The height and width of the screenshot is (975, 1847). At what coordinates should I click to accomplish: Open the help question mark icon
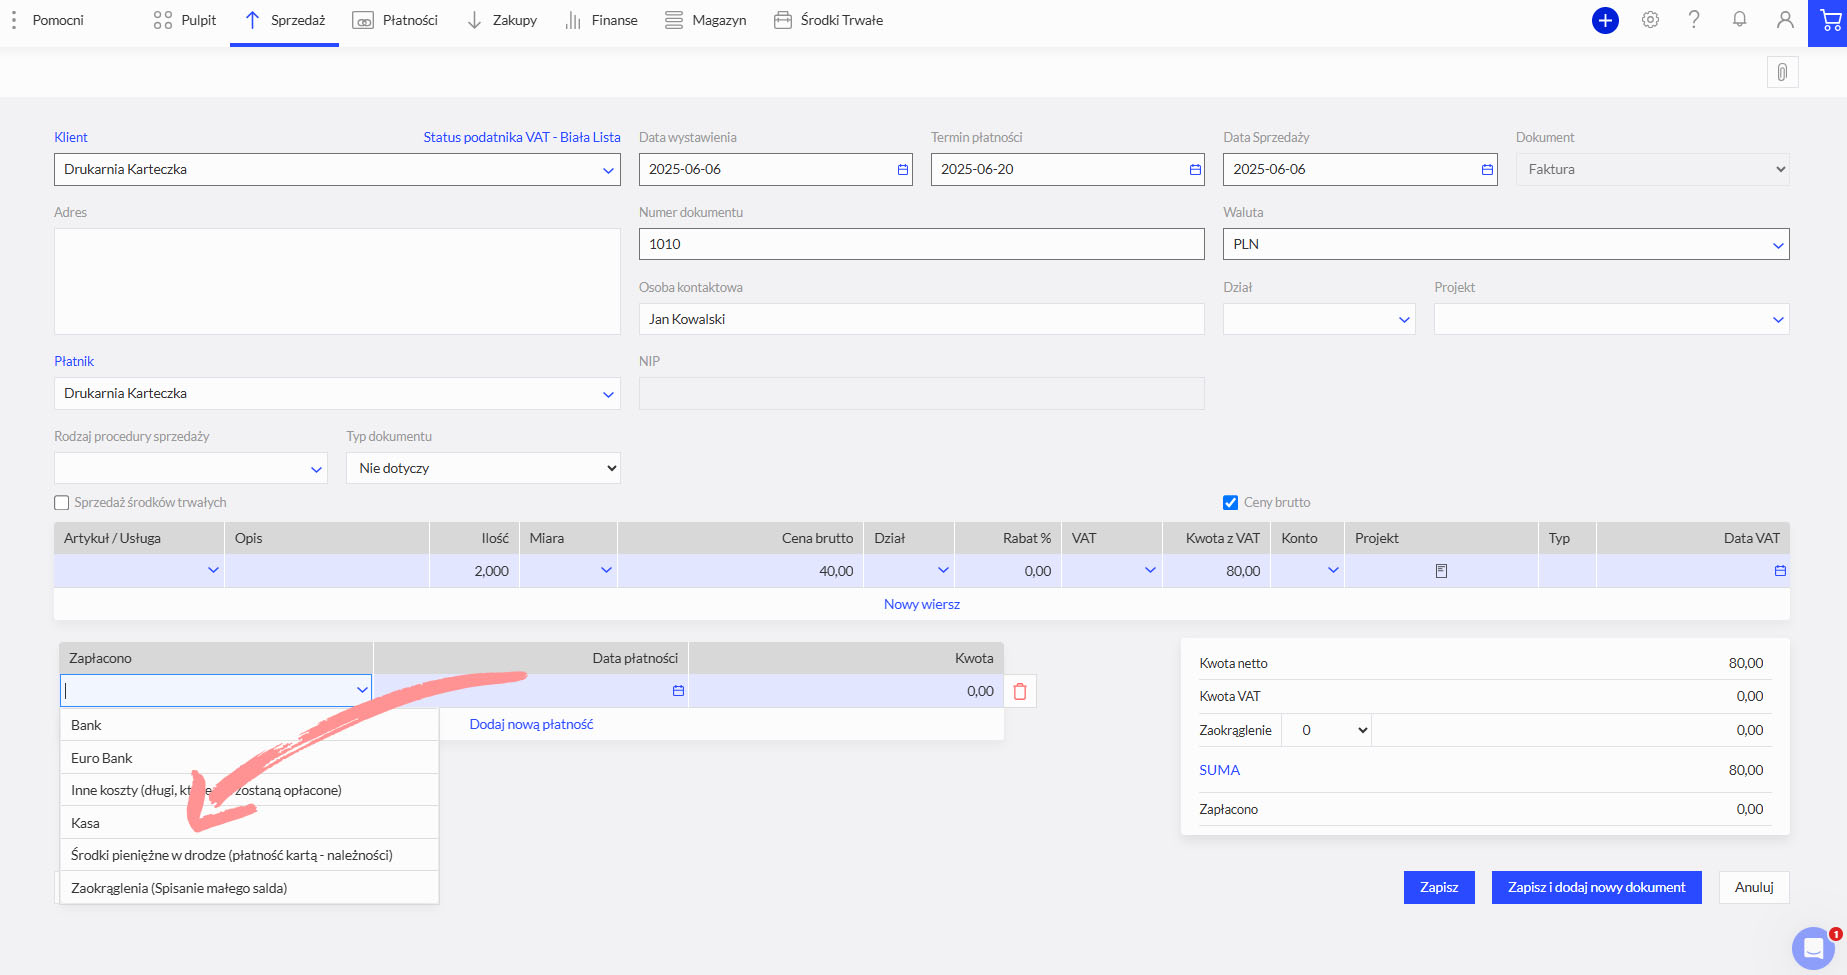pyautogui.click(x=1694, y=19)
